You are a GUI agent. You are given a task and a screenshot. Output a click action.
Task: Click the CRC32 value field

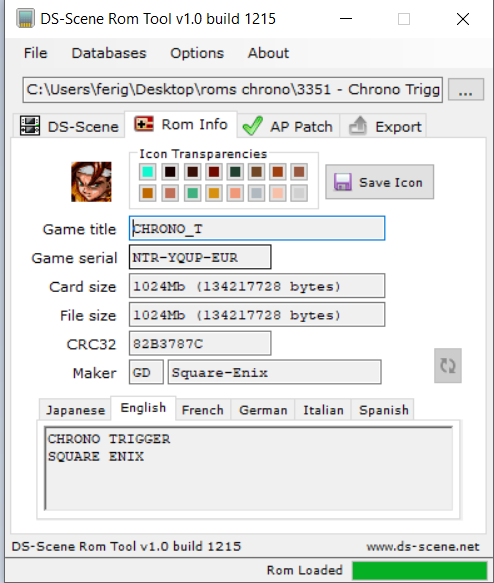tap(200, 343)
